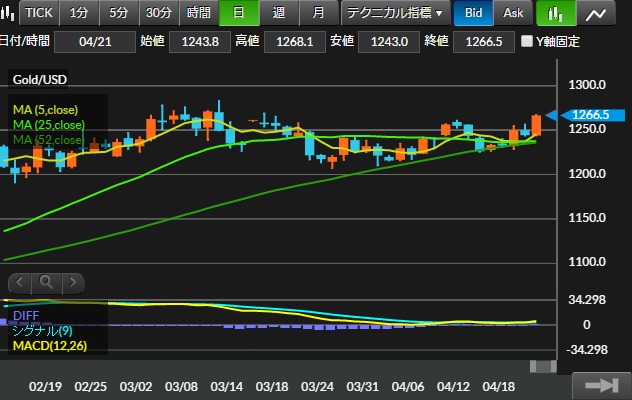
Task: Click the 04/18 date axis label
Action: coord(499,387)
